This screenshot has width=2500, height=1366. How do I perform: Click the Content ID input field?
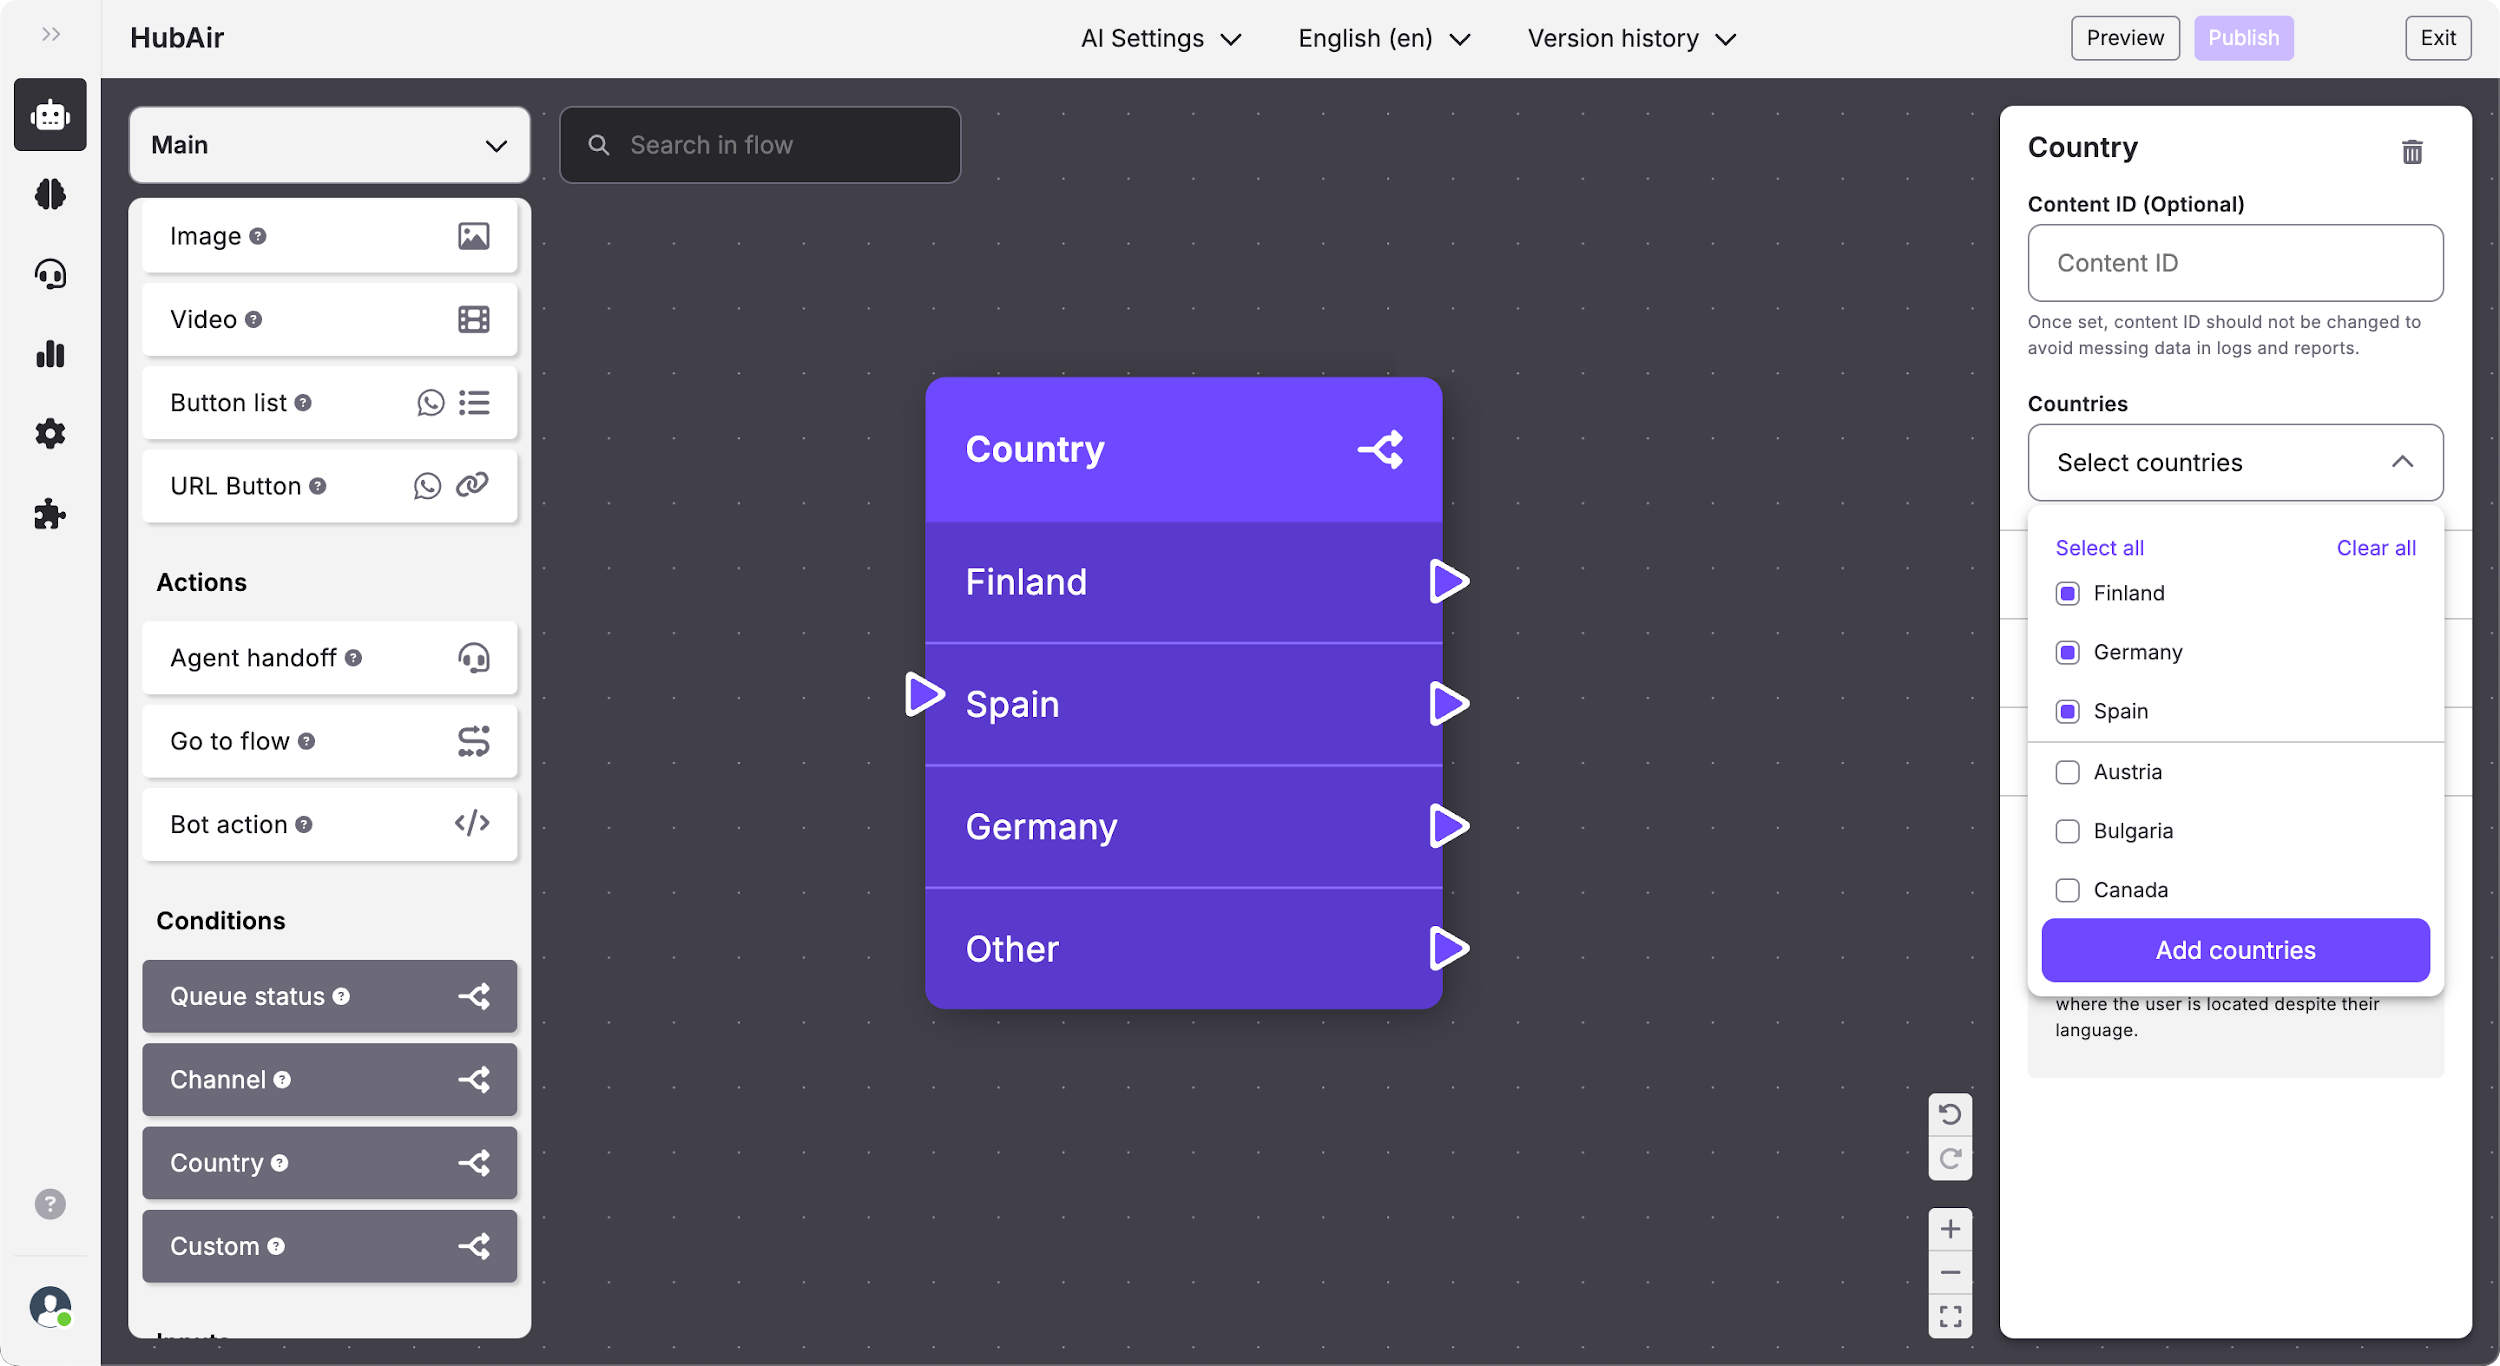2235,263
